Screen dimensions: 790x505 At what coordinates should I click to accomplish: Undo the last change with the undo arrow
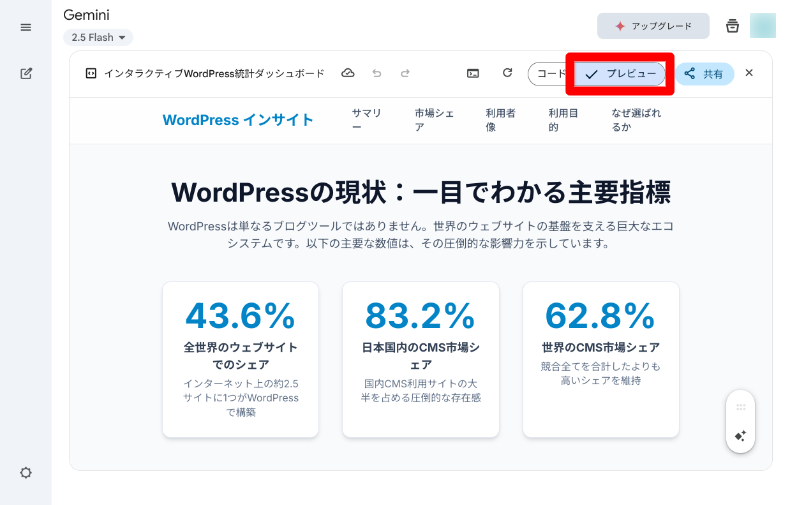coord(377,74)
